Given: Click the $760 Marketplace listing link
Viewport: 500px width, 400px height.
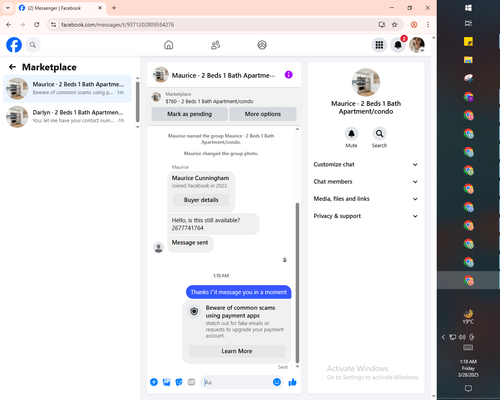Looking at the screenshot, I should pyautogui.click(x=209, y=101).
